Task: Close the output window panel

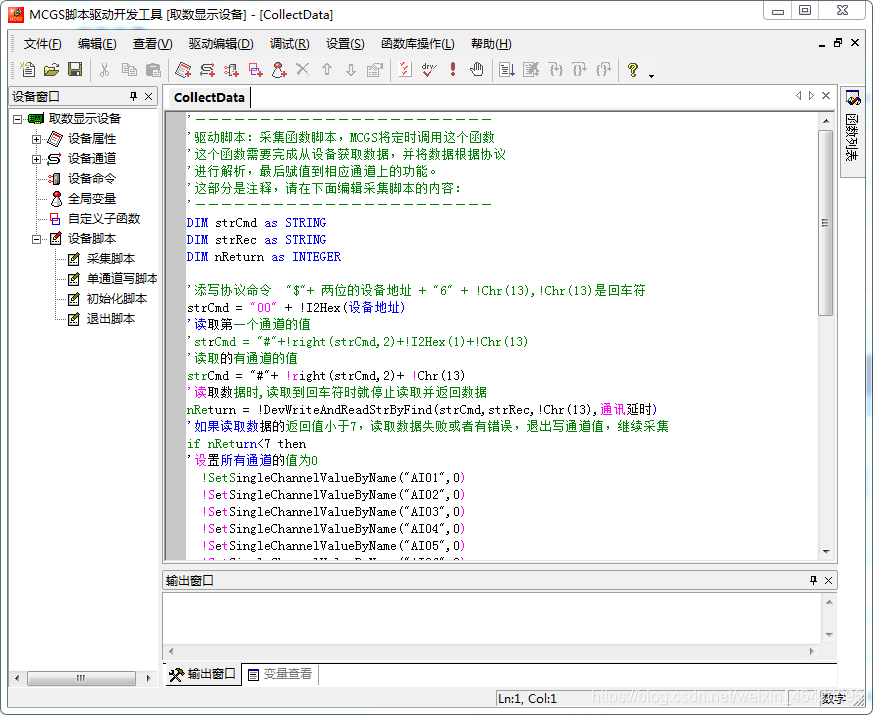Action: [x=828, y=580]
